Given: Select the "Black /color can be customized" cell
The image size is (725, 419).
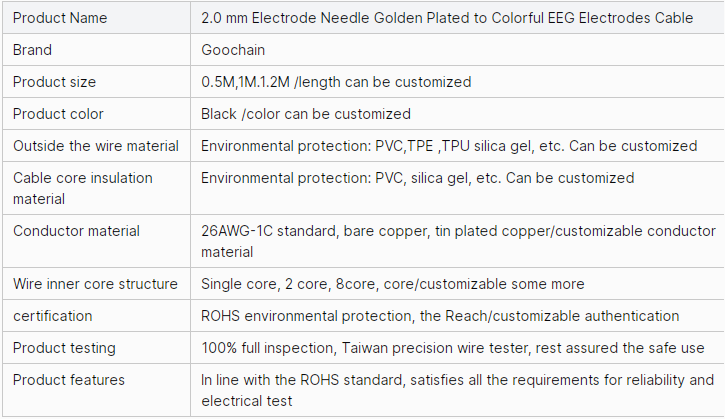Looking at the screenshot, I should (306, 114).
